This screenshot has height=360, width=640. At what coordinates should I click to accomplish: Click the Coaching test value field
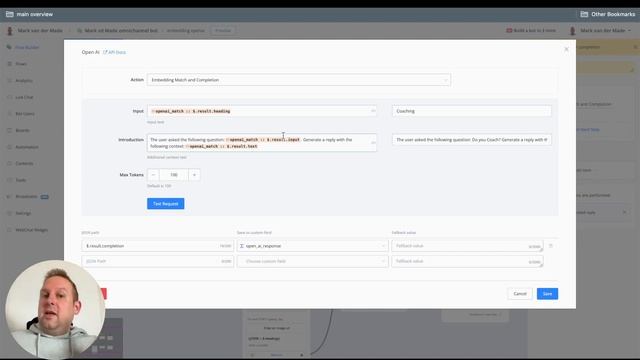(x=471, y=111)
